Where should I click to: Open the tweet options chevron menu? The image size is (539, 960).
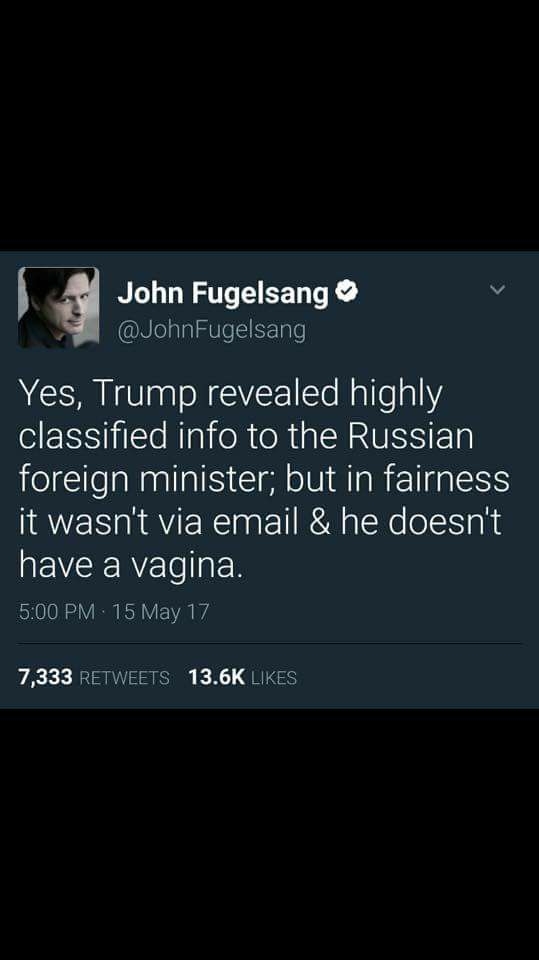click(498, 290)
